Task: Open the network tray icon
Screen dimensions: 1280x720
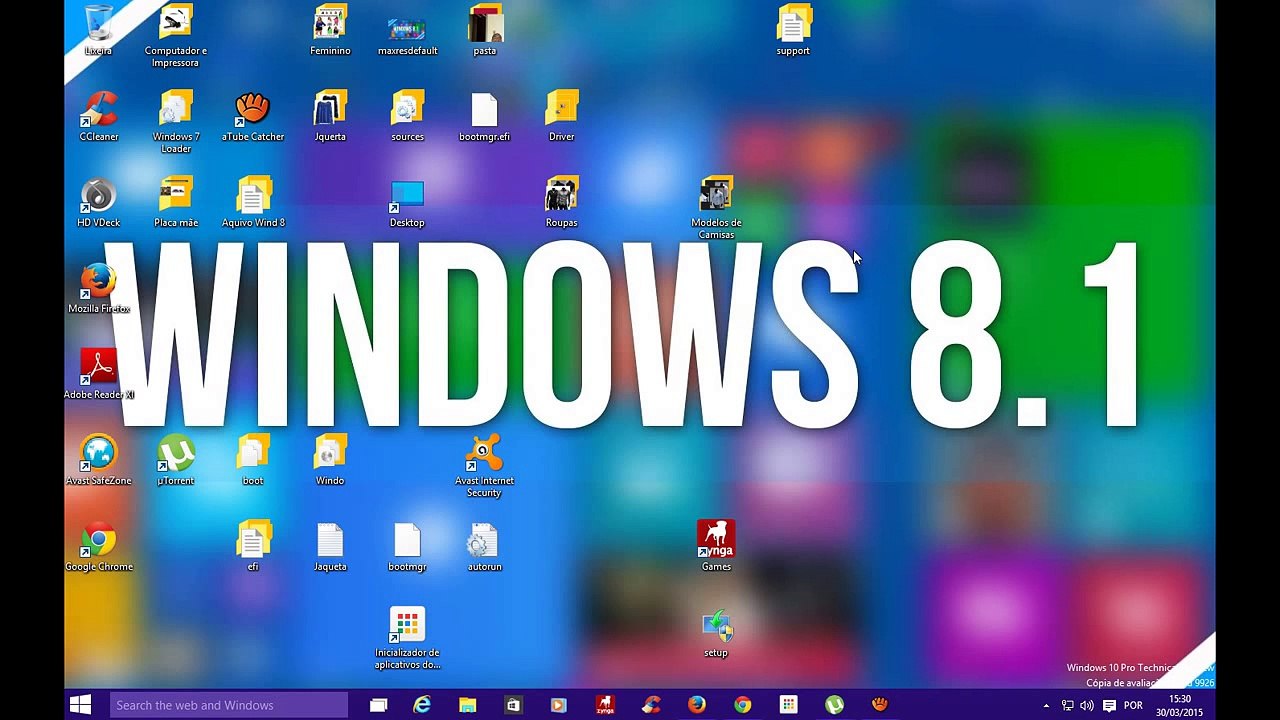Action: (1067, 705)
